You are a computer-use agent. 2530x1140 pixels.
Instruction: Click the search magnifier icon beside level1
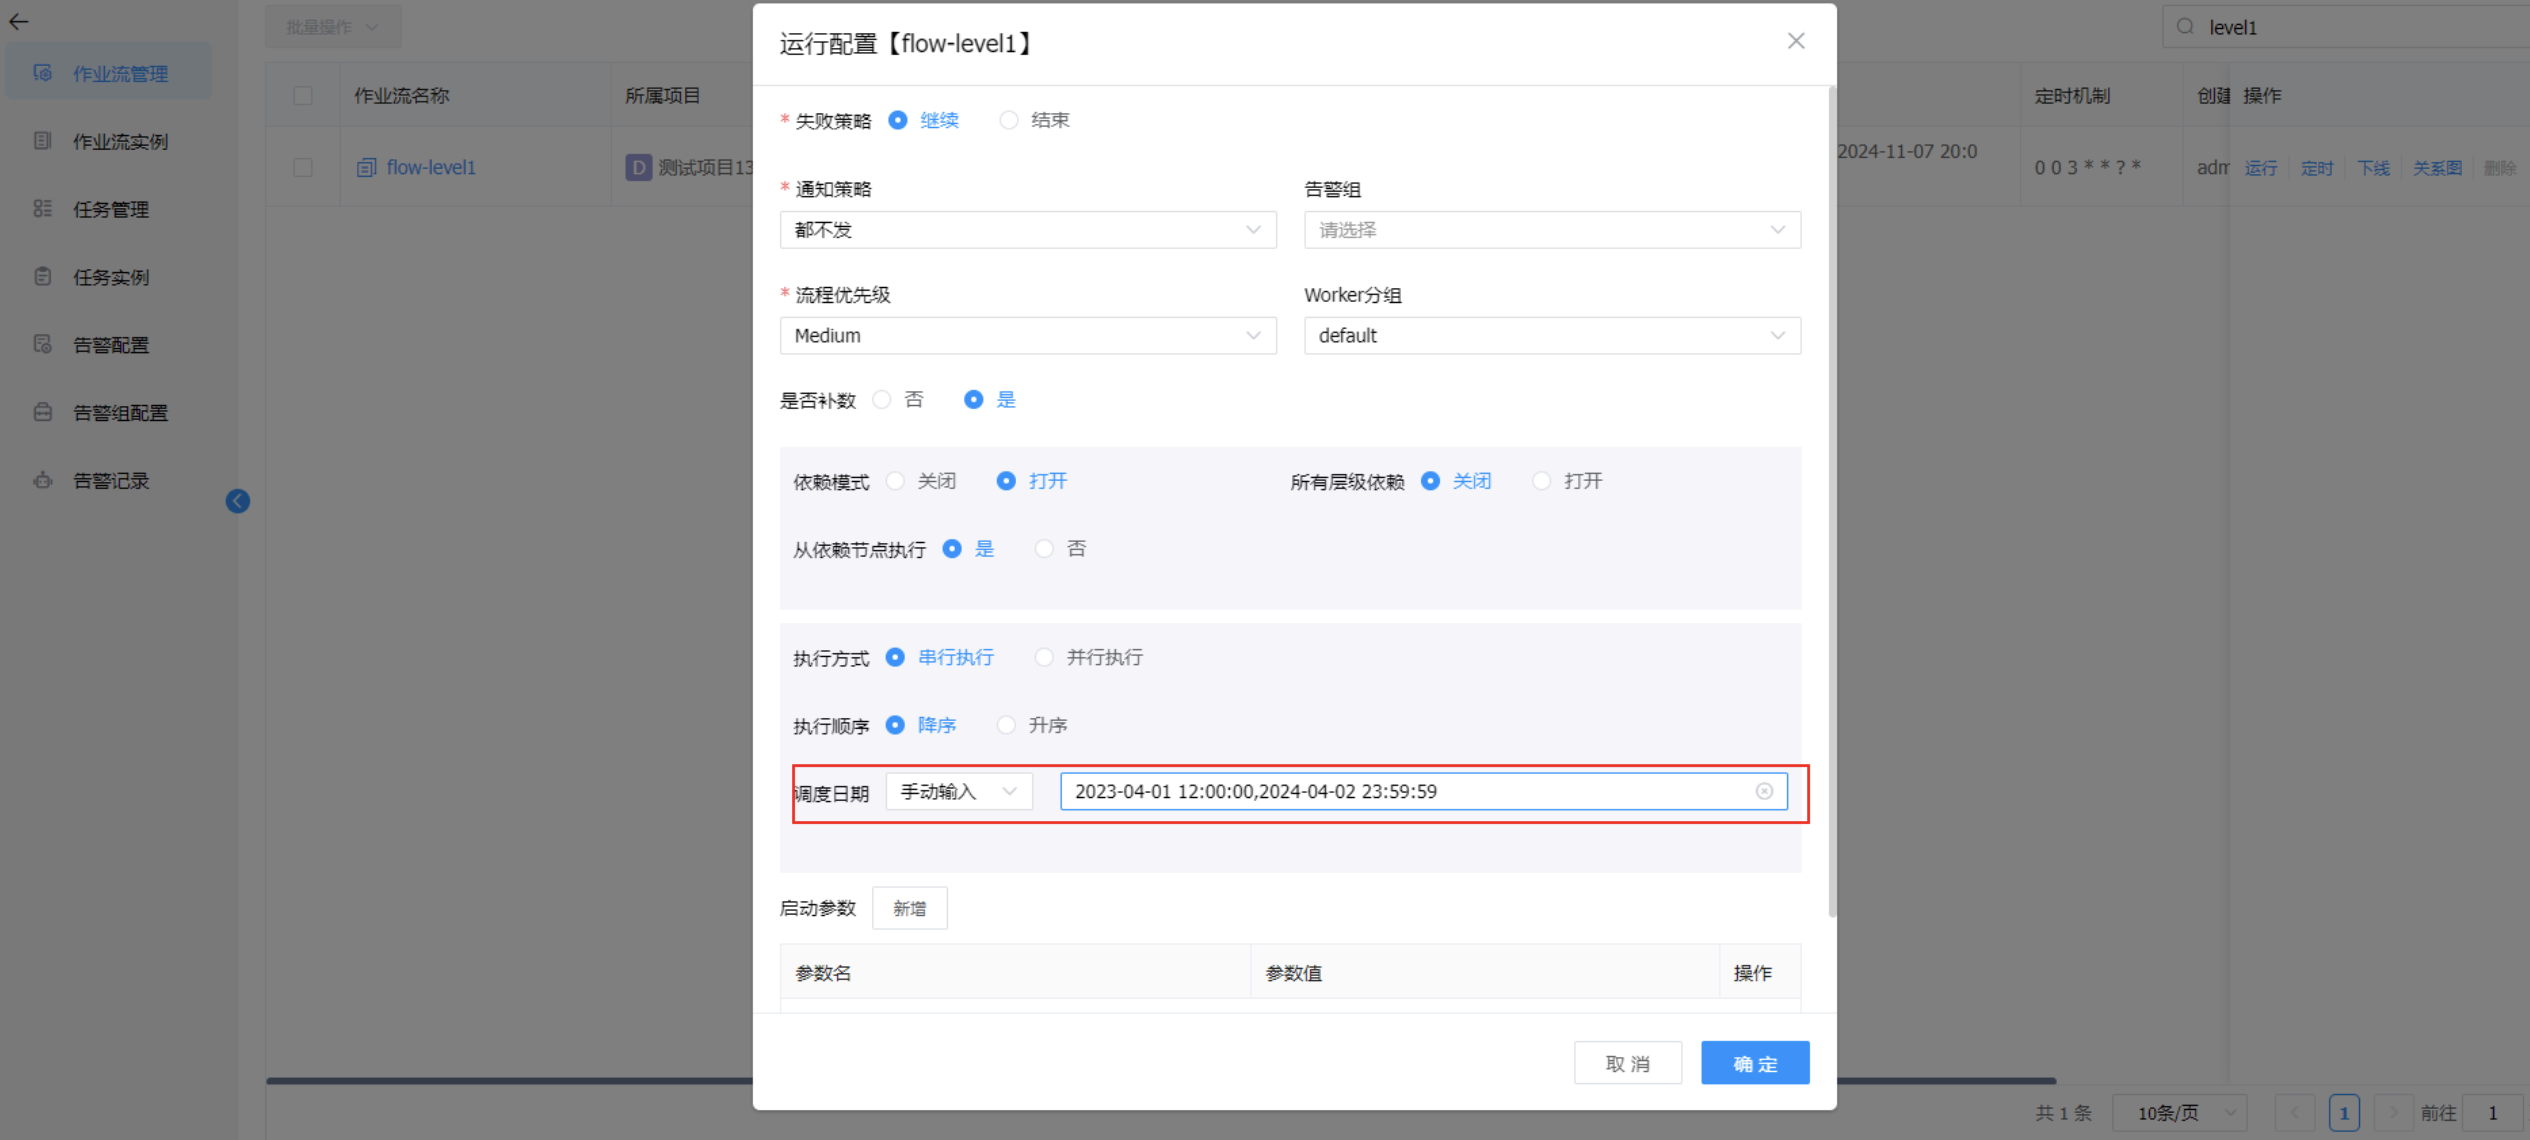point(2186,27)
